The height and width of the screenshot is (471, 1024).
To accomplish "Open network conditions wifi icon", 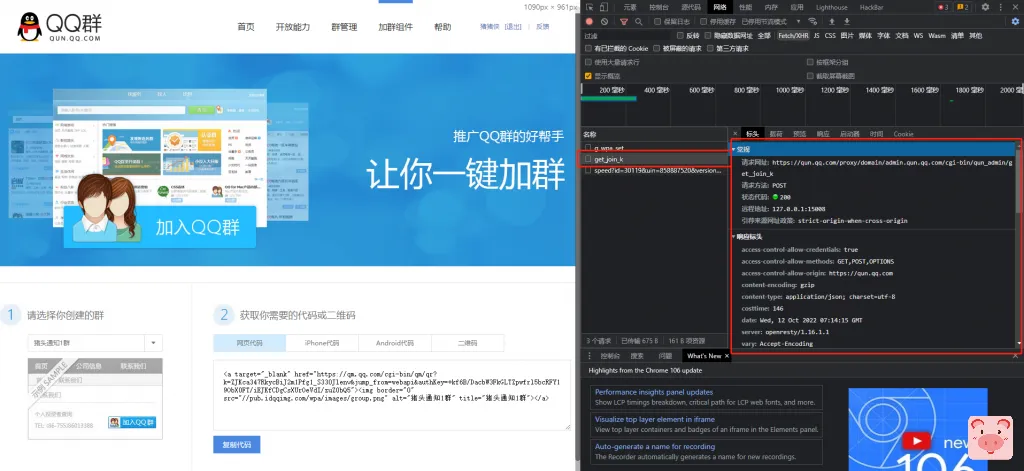I will (x=814, y=21).
